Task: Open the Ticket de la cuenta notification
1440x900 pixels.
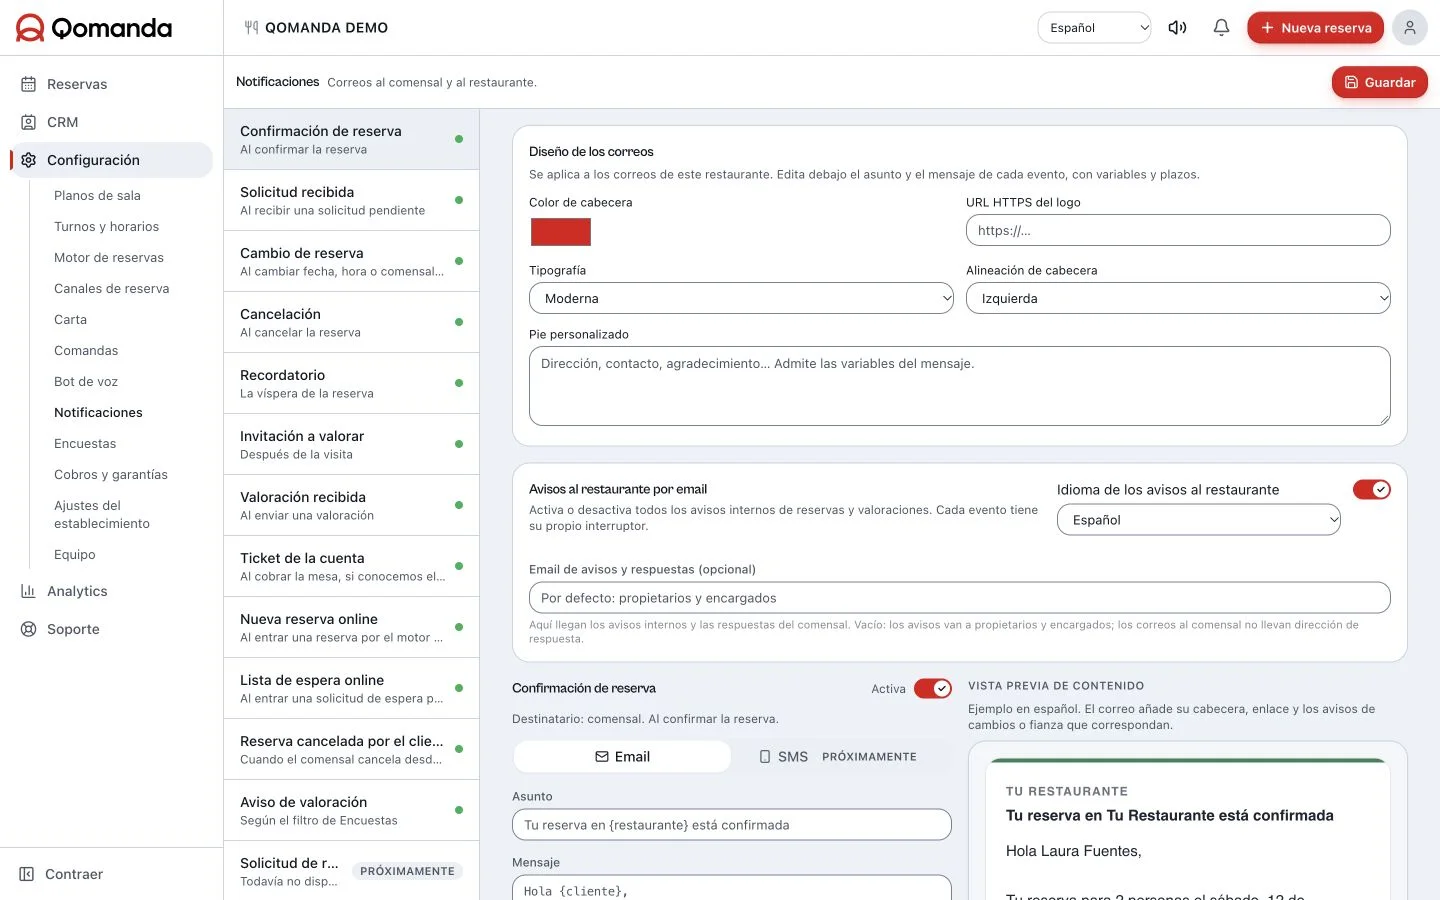Action: [x=352, y=566]
